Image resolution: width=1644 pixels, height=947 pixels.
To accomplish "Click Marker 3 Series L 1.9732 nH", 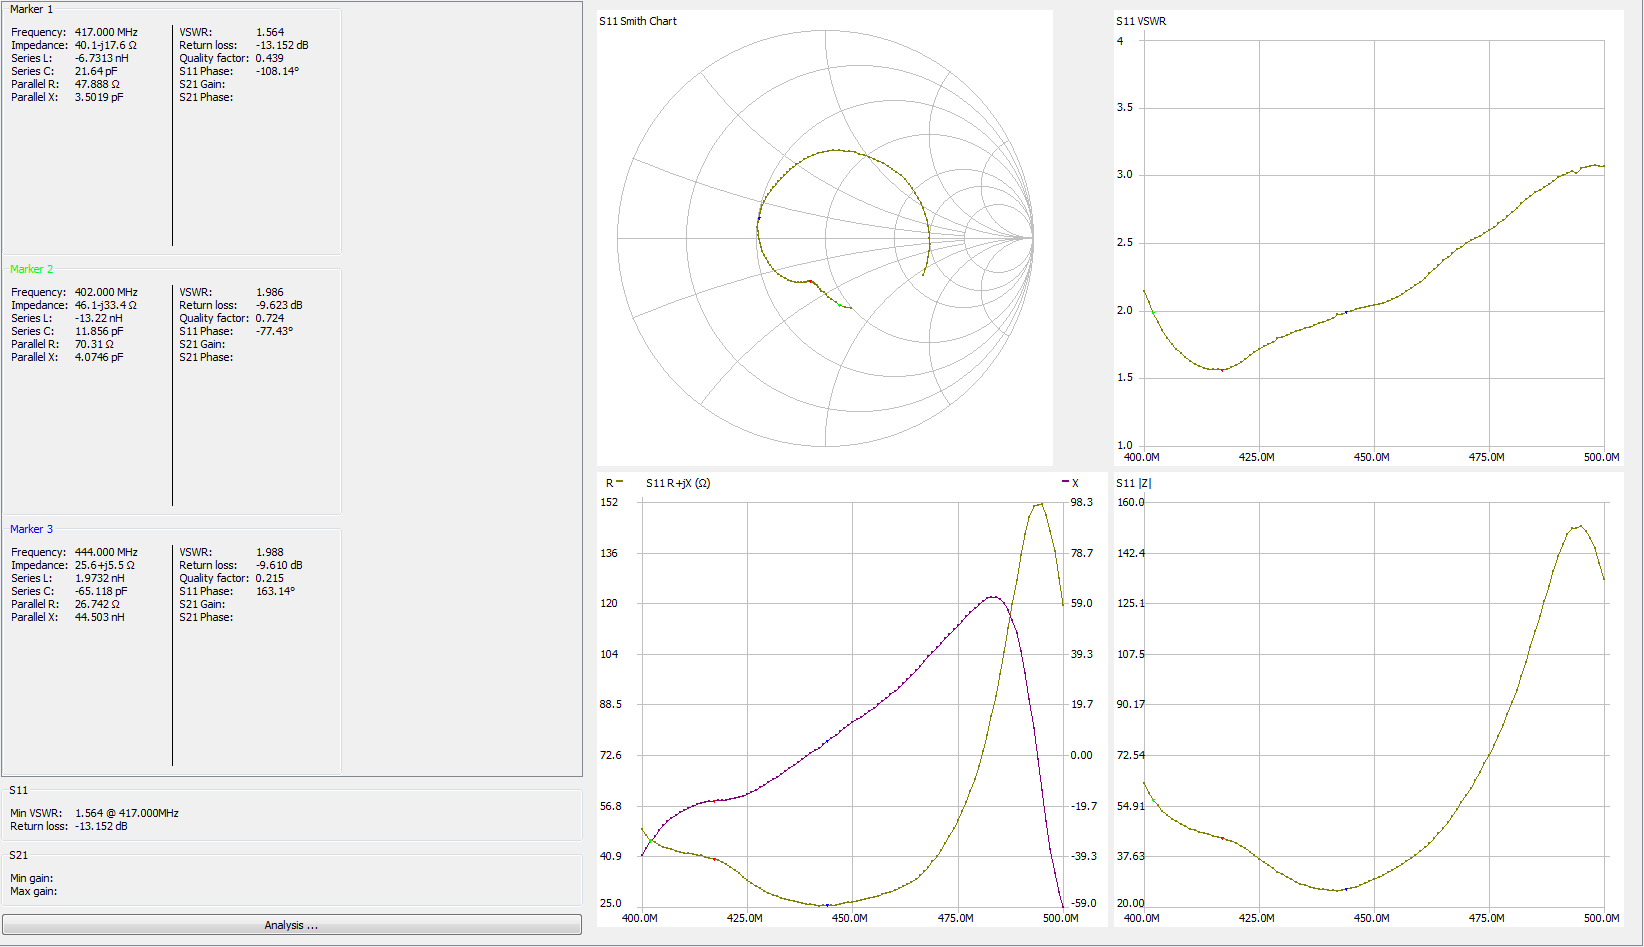I will click(x=100, y=578).
